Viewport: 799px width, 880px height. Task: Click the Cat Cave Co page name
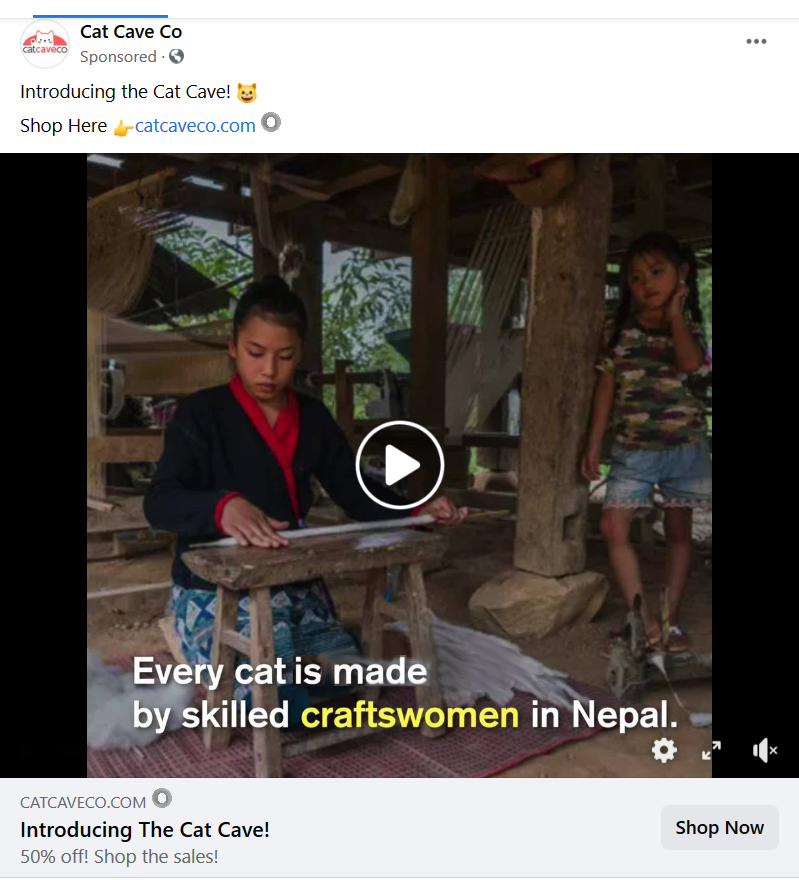(131, 32)
